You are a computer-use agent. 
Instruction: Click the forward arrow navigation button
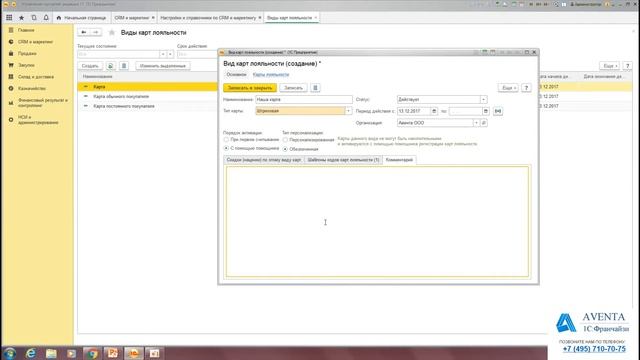96,32
